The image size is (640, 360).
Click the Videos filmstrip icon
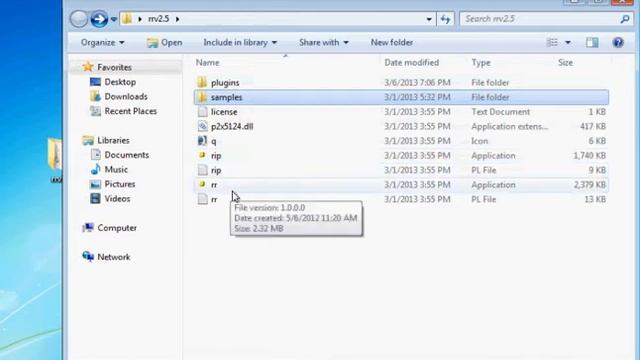(x=95, y=198)
